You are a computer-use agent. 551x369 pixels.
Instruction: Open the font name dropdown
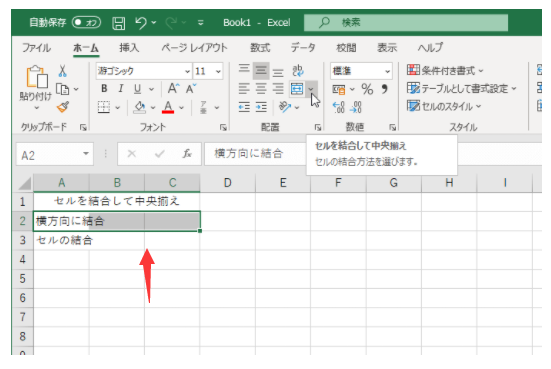pos(187,71)
